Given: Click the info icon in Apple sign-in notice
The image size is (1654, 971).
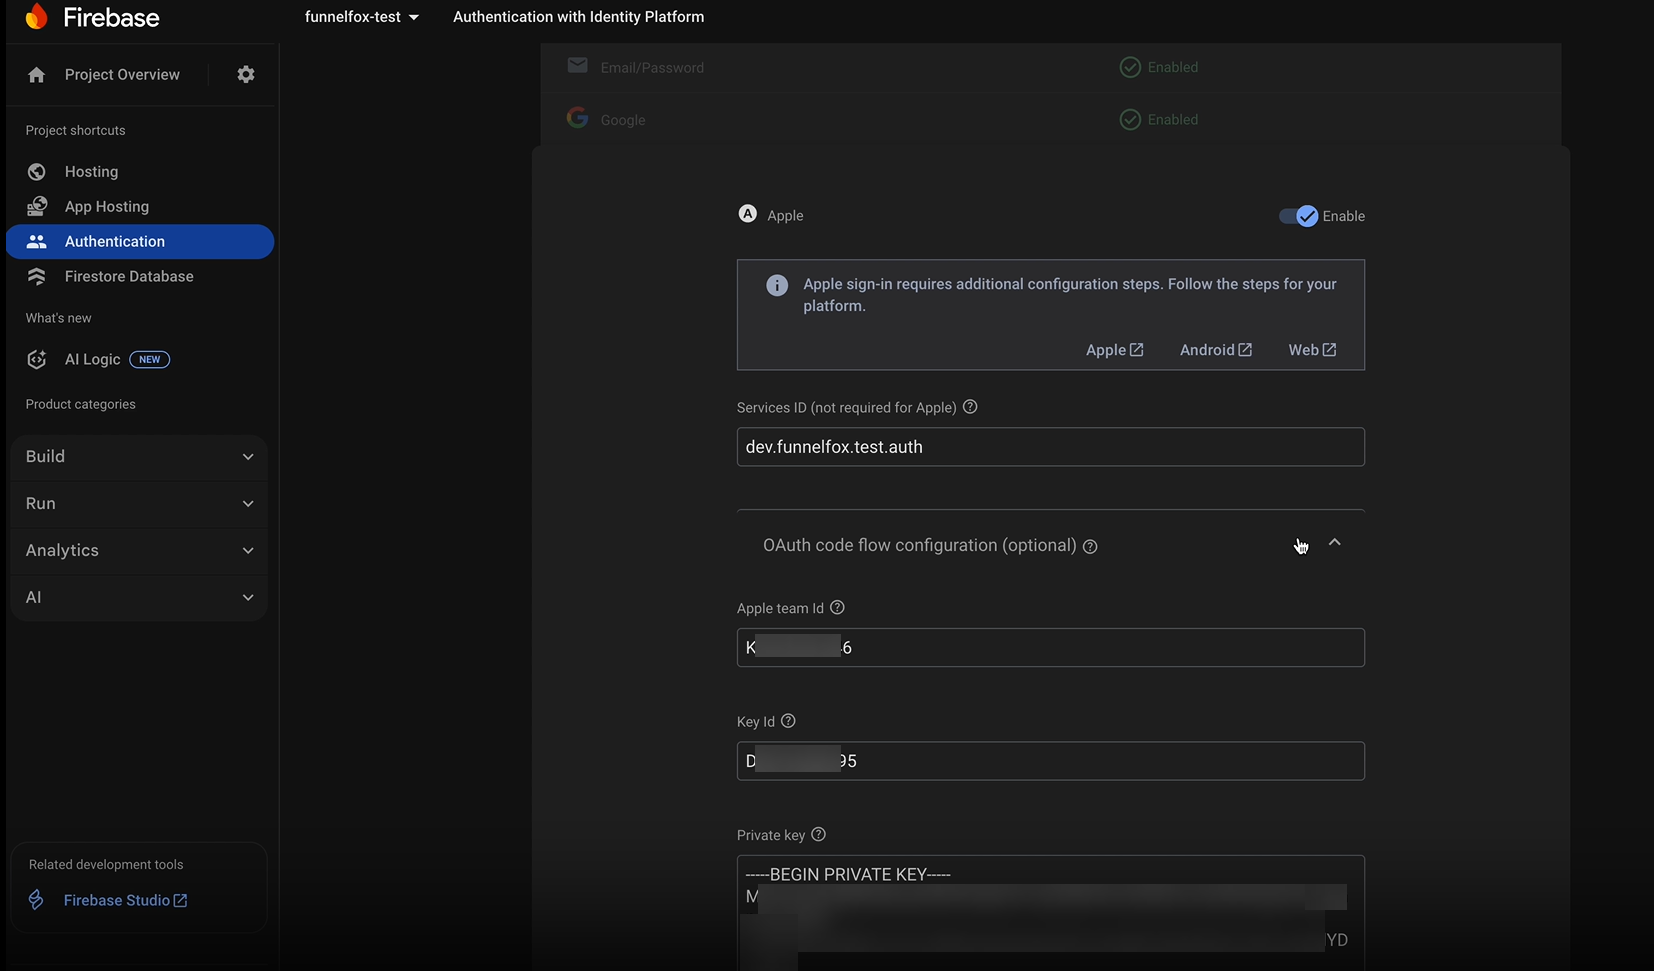Looking at the screenshot, I should tap(777, 286).
